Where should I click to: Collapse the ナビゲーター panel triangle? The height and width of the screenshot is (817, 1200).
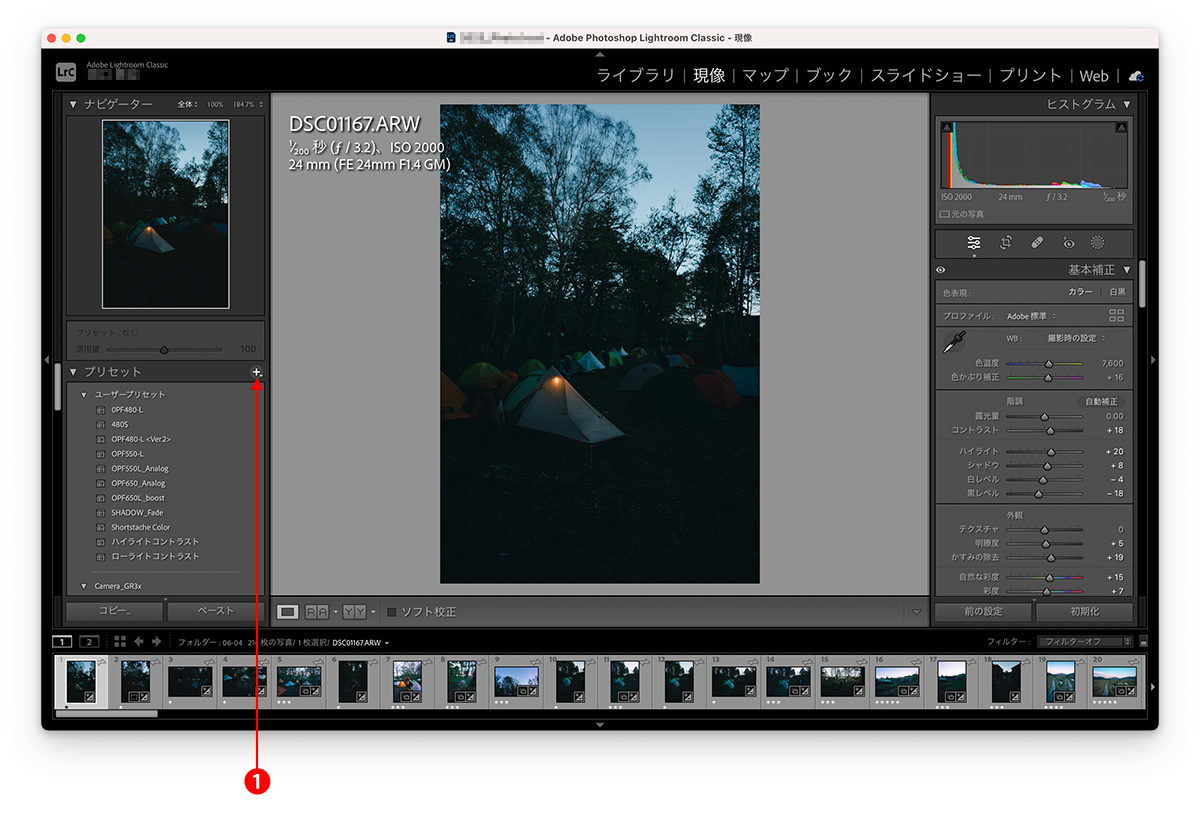point(73,104)
